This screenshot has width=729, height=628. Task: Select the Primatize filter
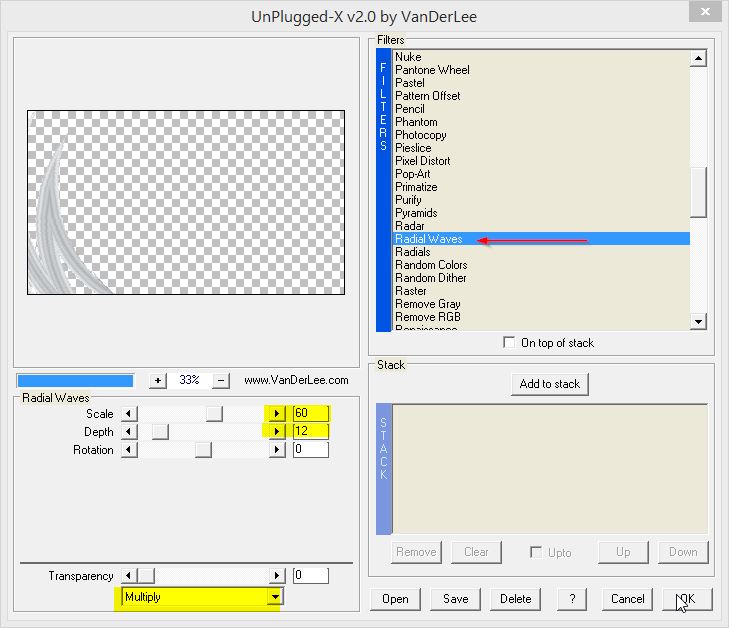(x=416, y=187)
